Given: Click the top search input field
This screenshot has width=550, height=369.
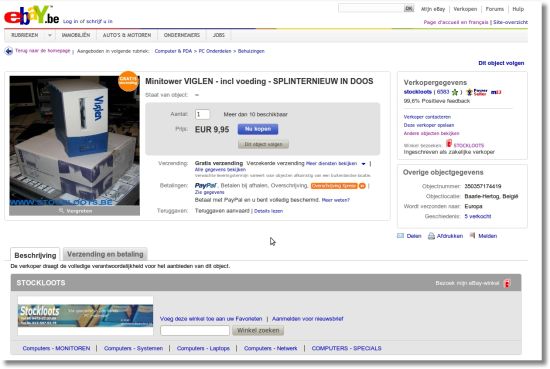Looking at the screenshot, I should pos(371,8).
